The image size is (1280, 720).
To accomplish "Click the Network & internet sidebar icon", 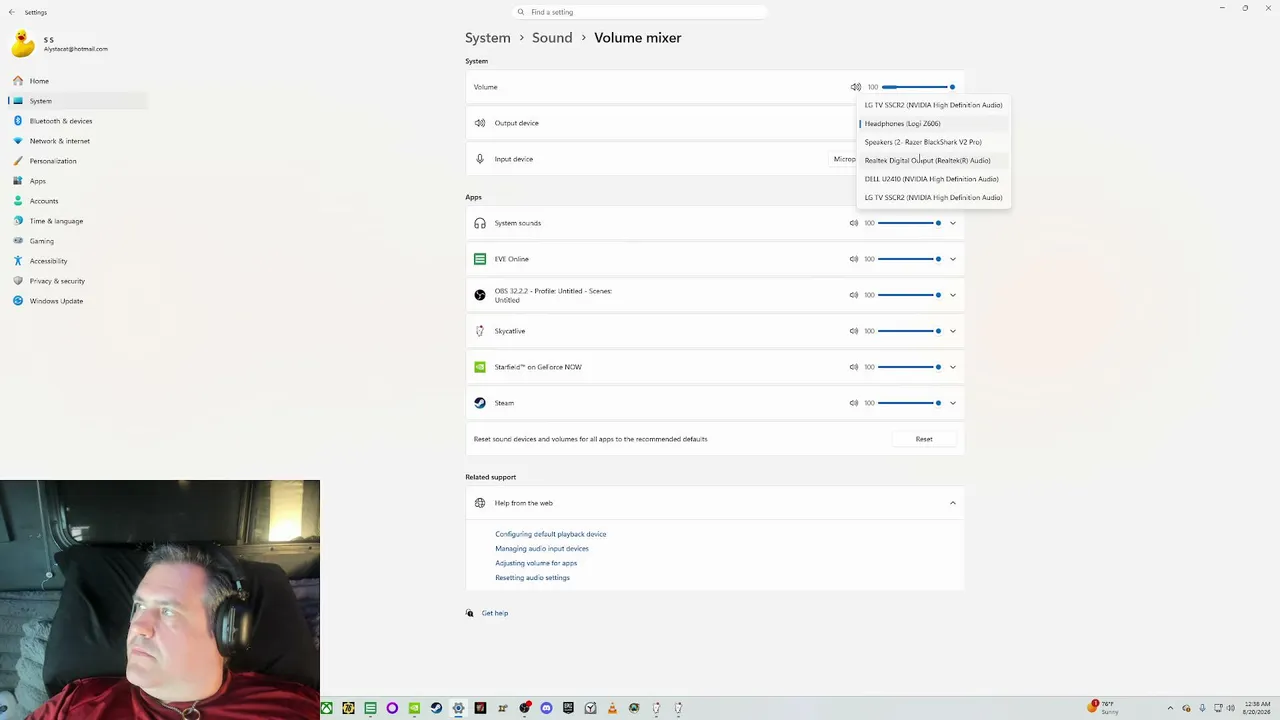I will (x=18, y=141).
